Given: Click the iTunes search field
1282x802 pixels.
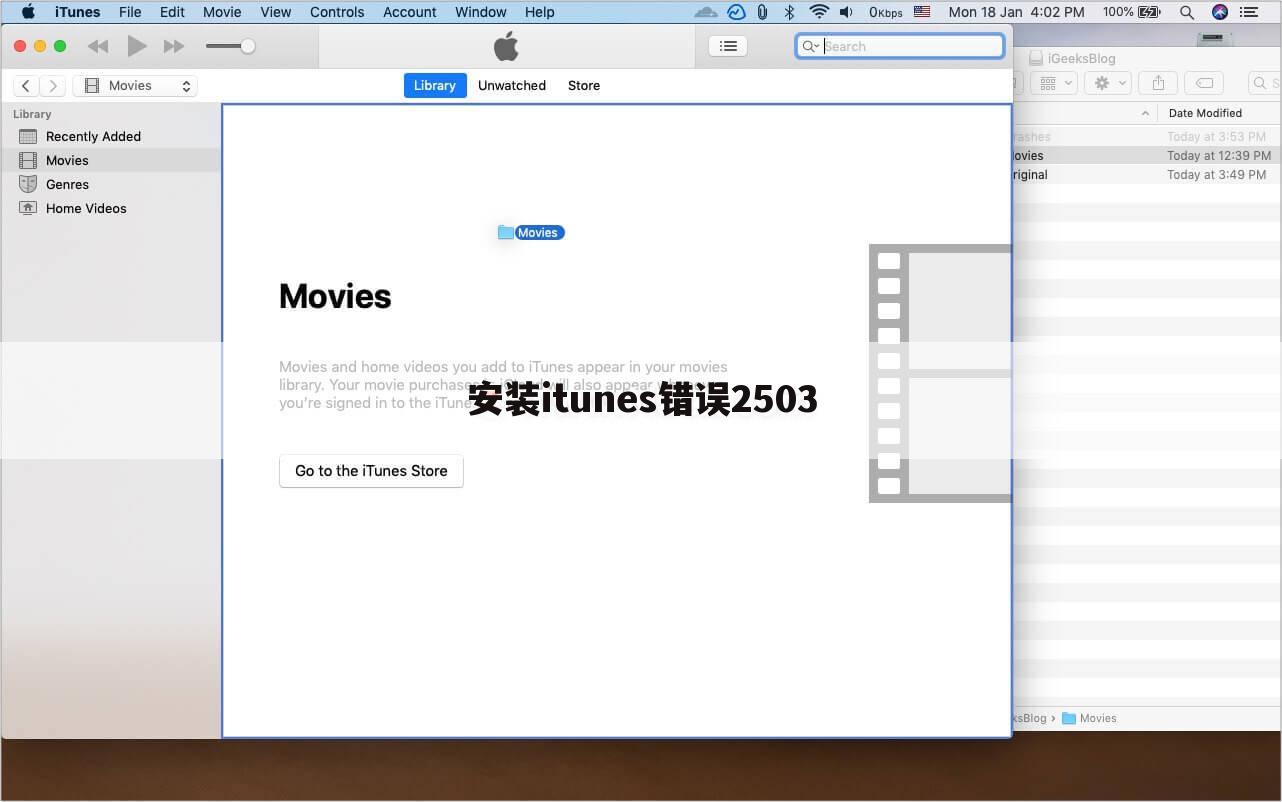Looking at the screenshot, I should 900,46.
